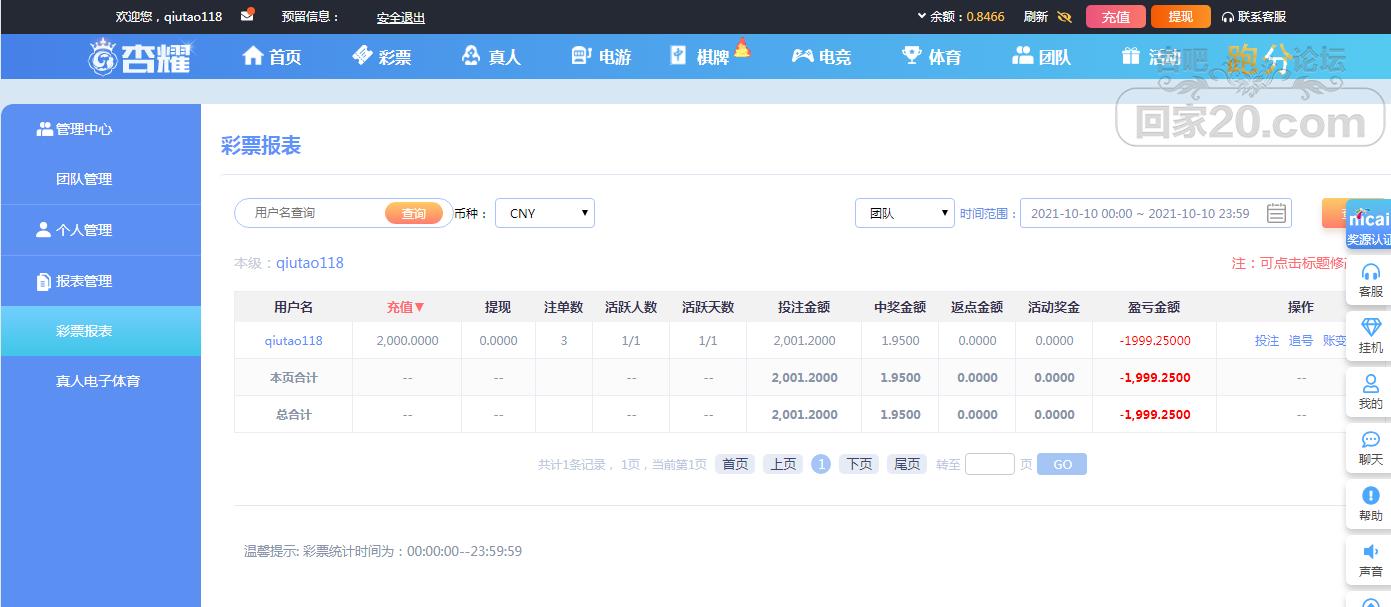Focus the 用户名查询 search field
The width and height of the screenshot is (1391, 607).
click(x=310, y=213)
